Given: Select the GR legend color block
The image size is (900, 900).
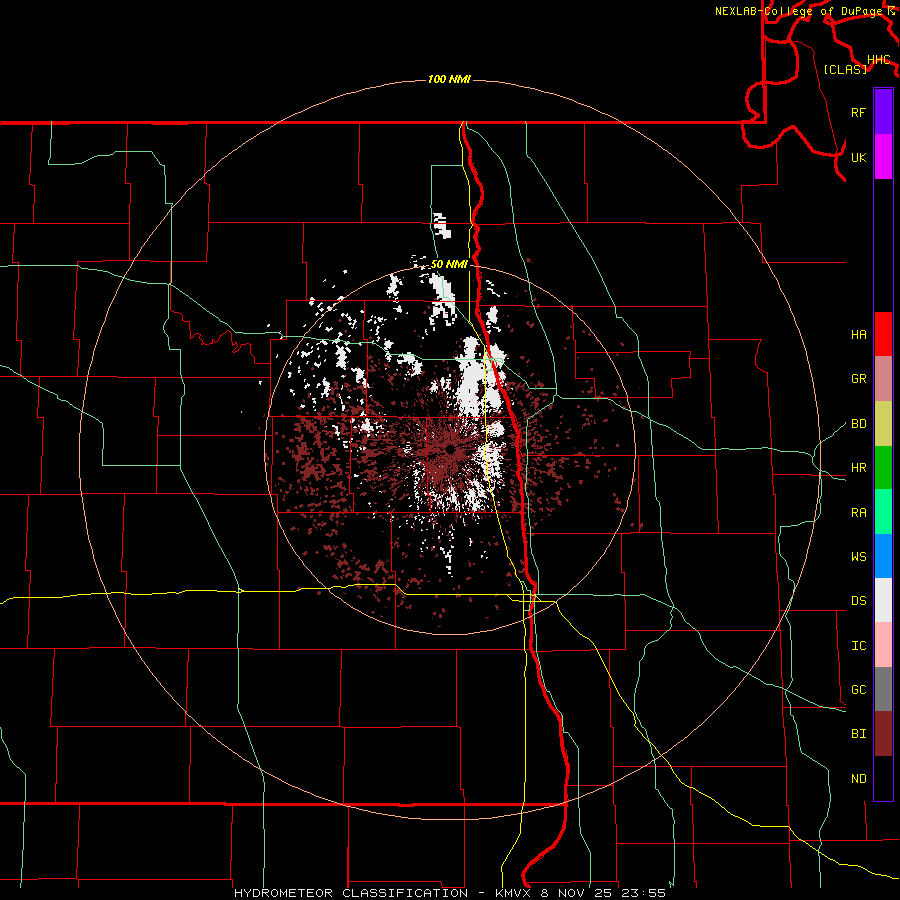Looking at the screenshot, I should tap(883, 378).
